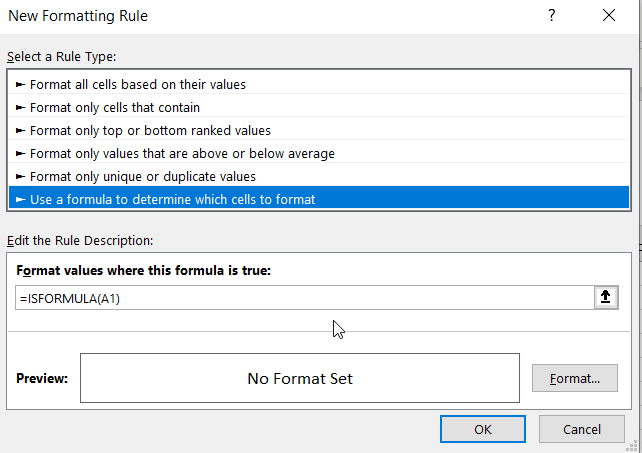Viewport: 642px width, 453px height.
Task: Confirm the rule with OK
Action: click(x=482, y=429)
